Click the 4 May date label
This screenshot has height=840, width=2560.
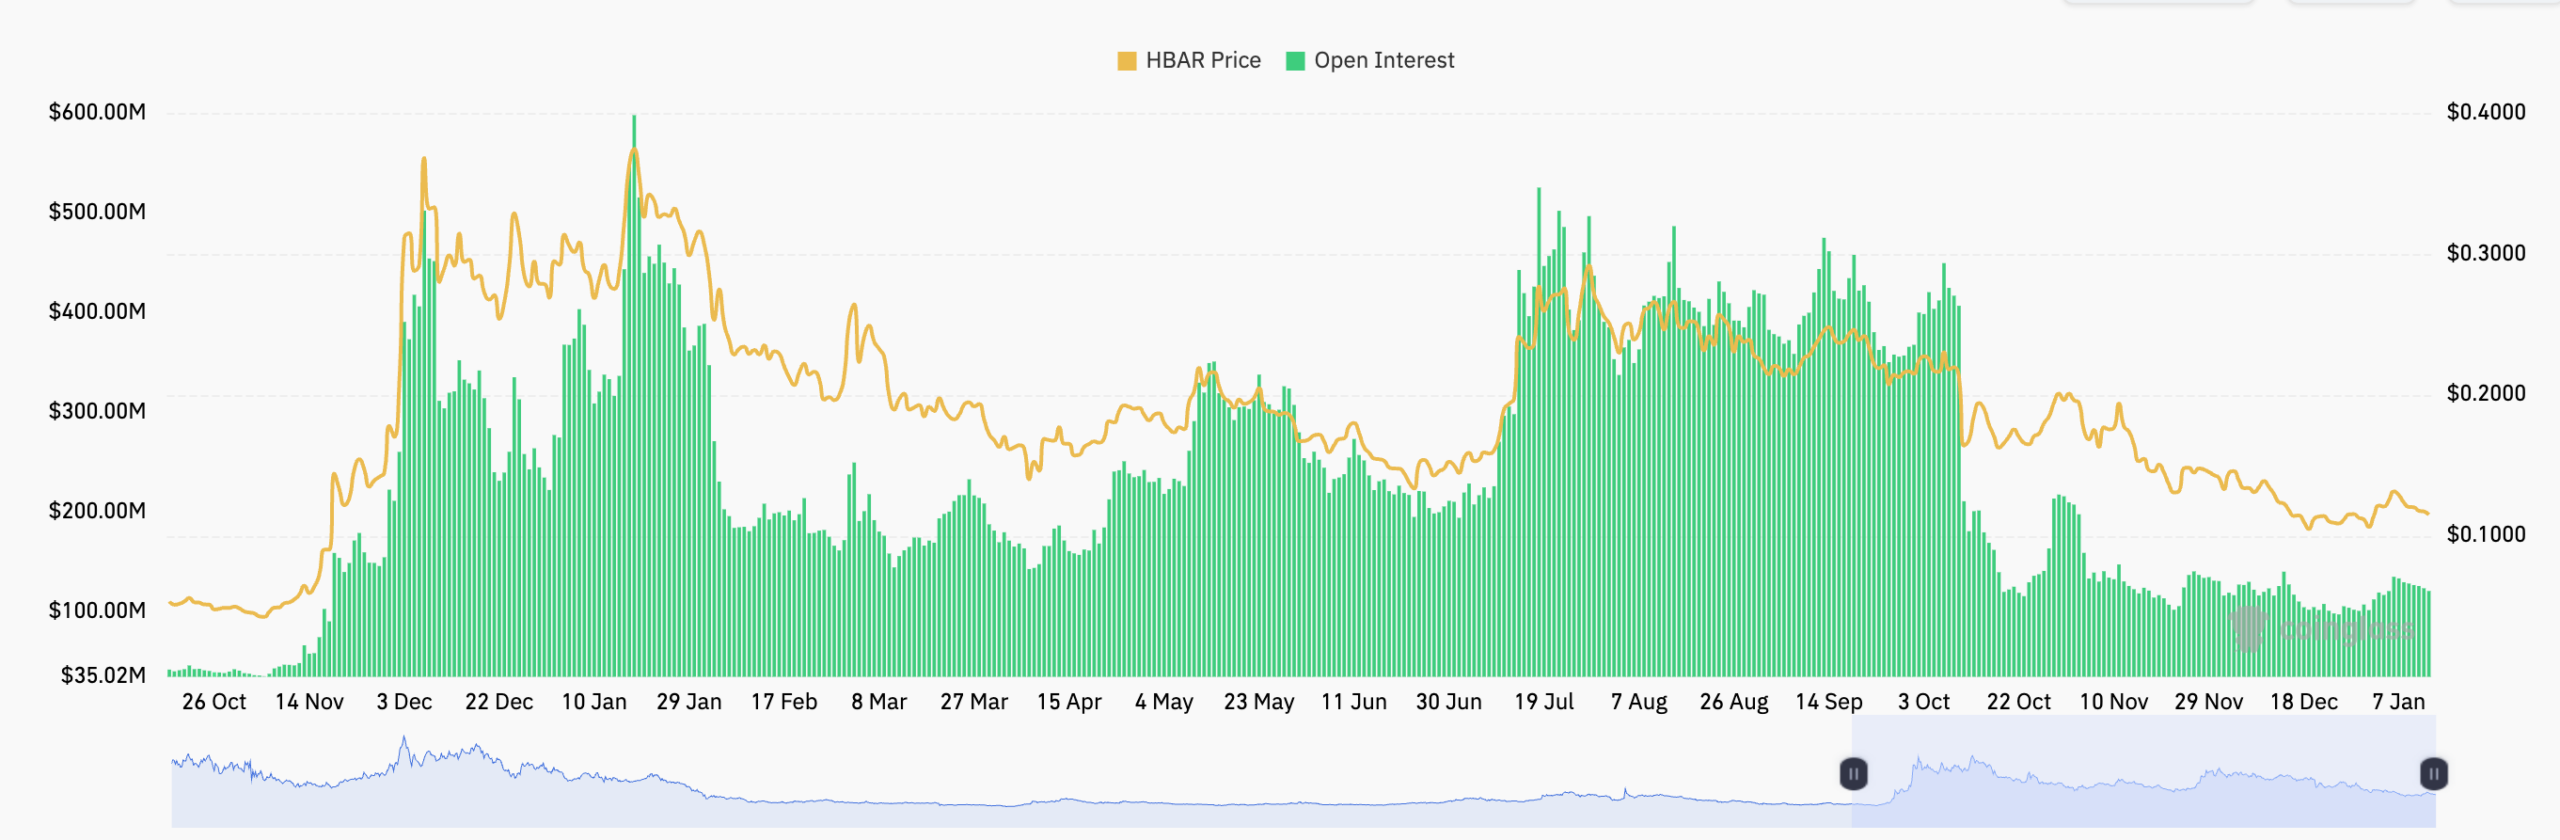click(x=1164, y=702)
